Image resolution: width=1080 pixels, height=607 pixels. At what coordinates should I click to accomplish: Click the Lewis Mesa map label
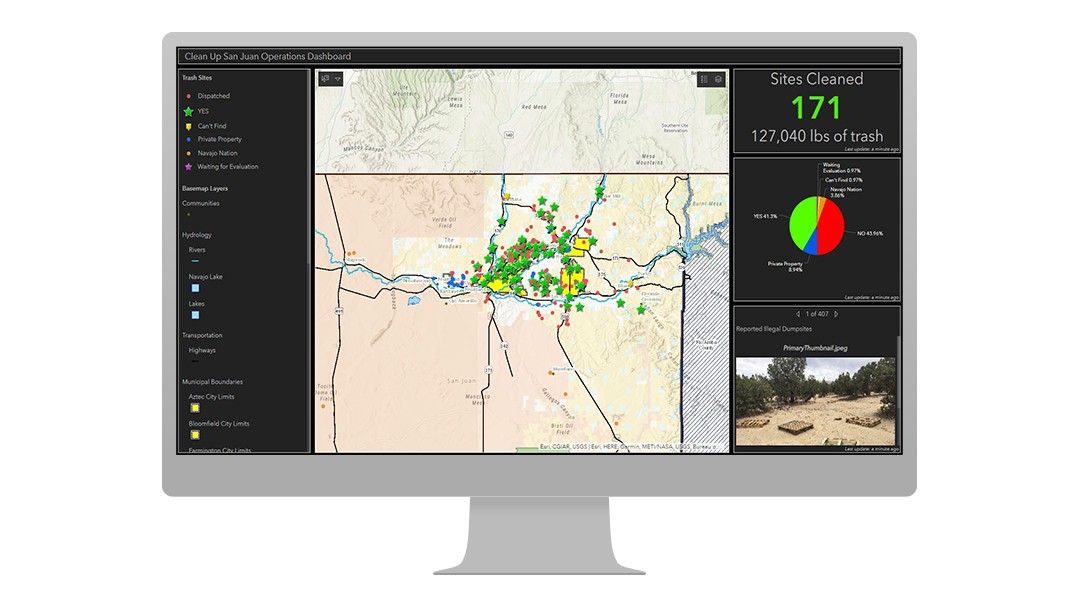[x=455, y=102]
